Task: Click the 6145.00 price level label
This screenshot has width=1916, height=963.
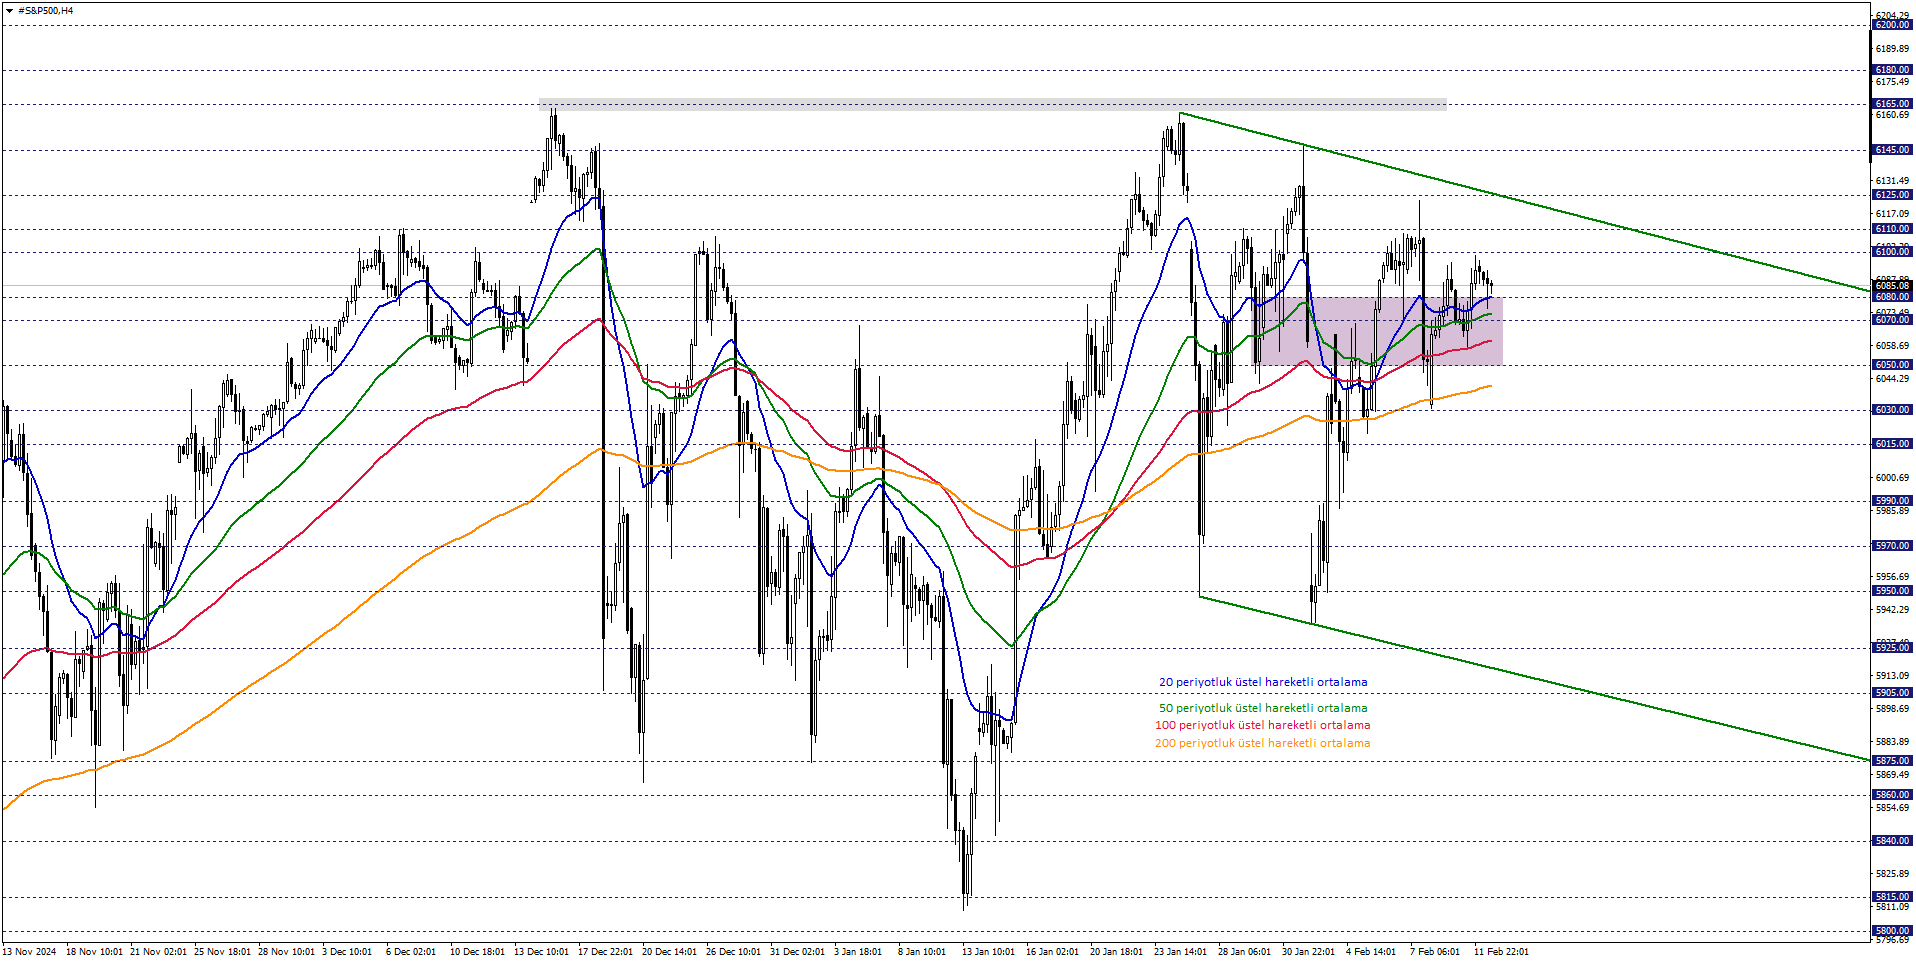Action: tap(1892, 150)
